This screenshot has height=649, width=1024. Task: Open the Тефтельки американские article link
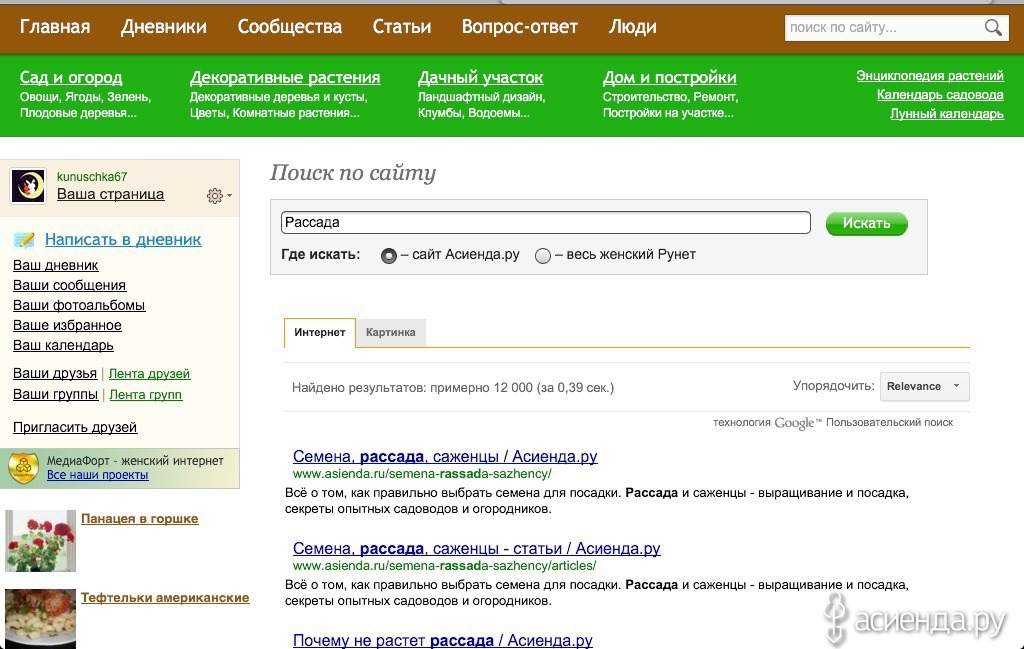tap(165, 597)
